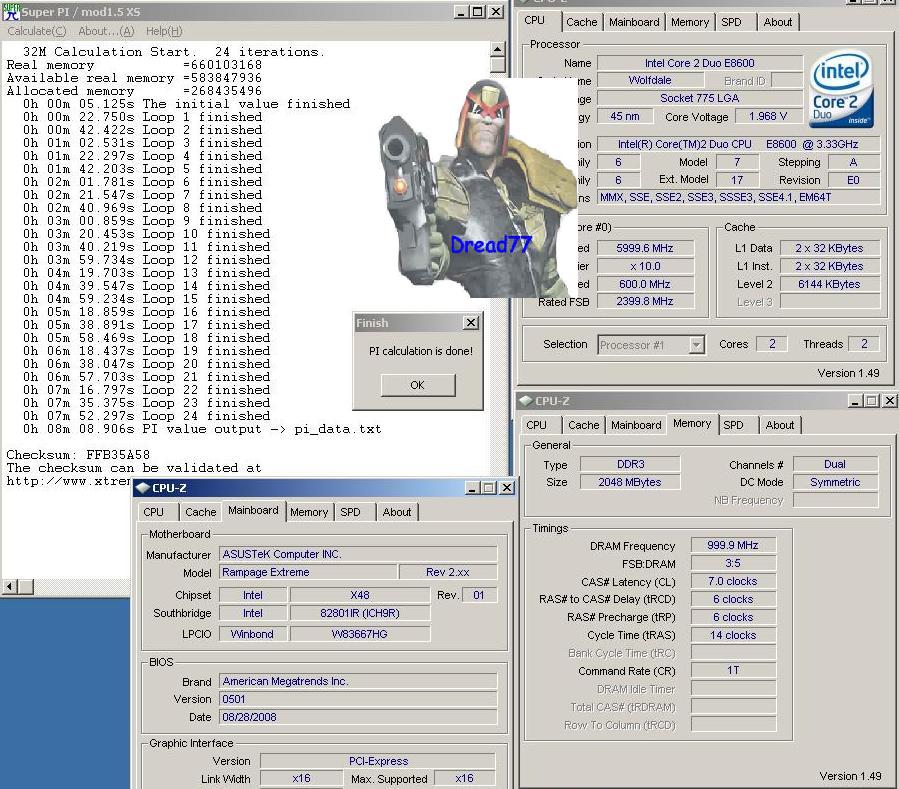Click the Dread77 Judge Dredd image
Screen dimensions: 899x789
point(476,189)
